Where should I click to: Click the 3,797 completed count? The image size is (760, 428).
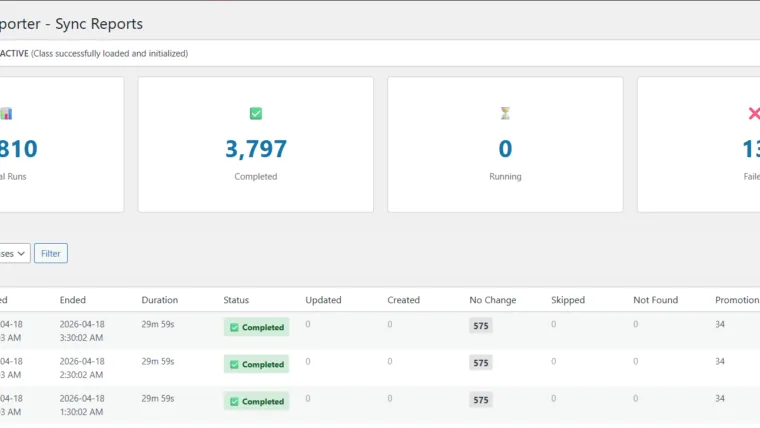(x=256, y=148)
